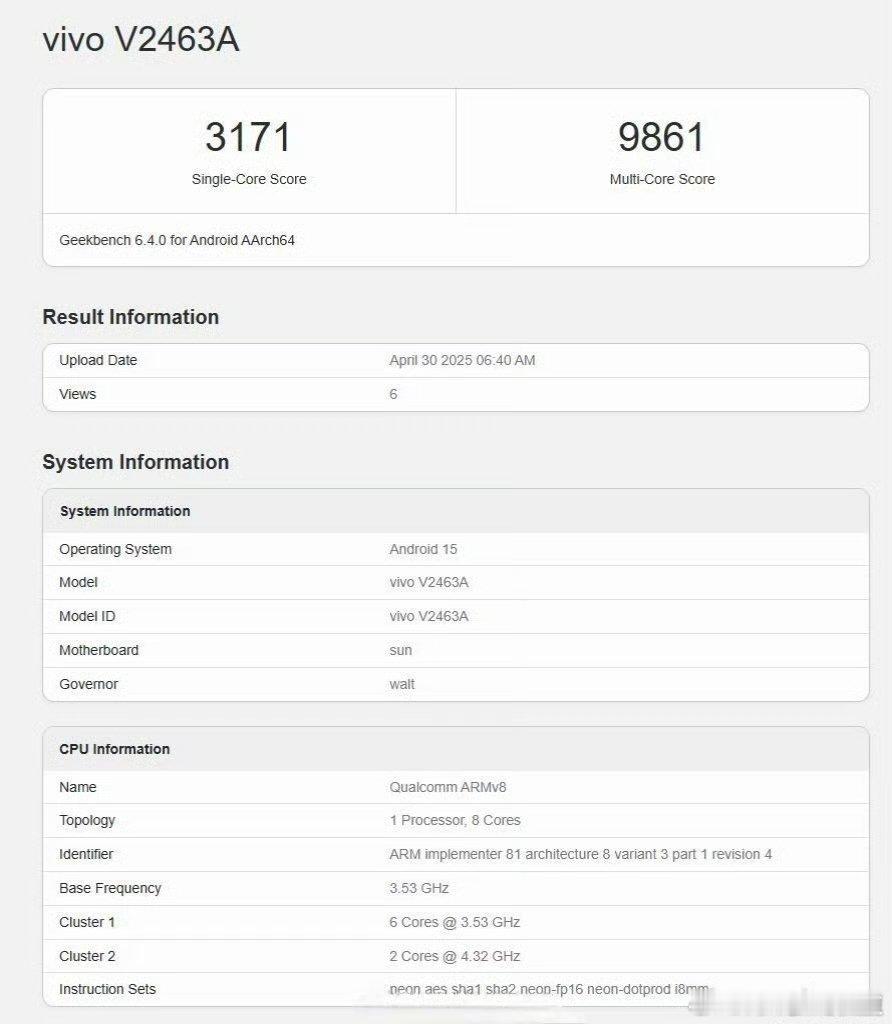Click the 'Model' row label
Viewport: 892px width, 1024px height.
pos(78,583)
